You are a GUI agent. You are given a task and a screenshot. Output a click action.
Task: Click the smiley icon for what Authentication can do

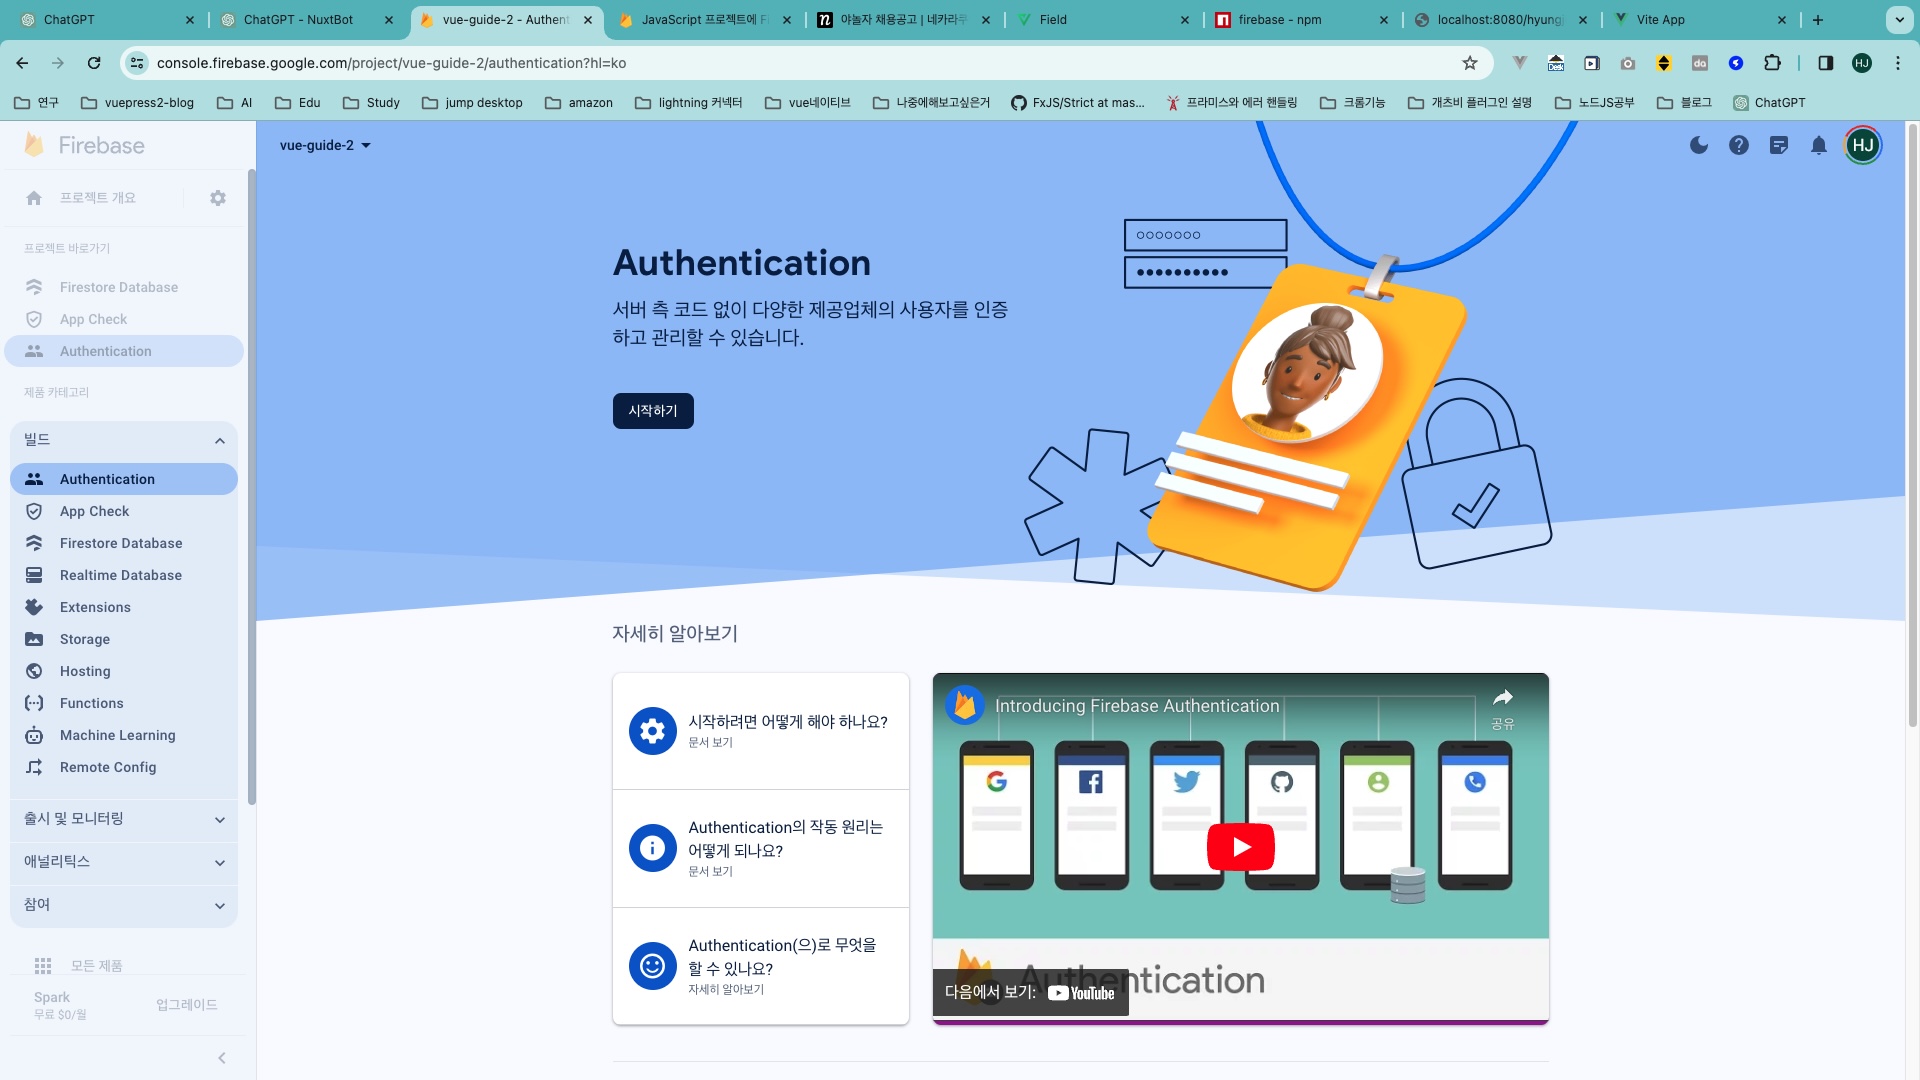point(652,966)
